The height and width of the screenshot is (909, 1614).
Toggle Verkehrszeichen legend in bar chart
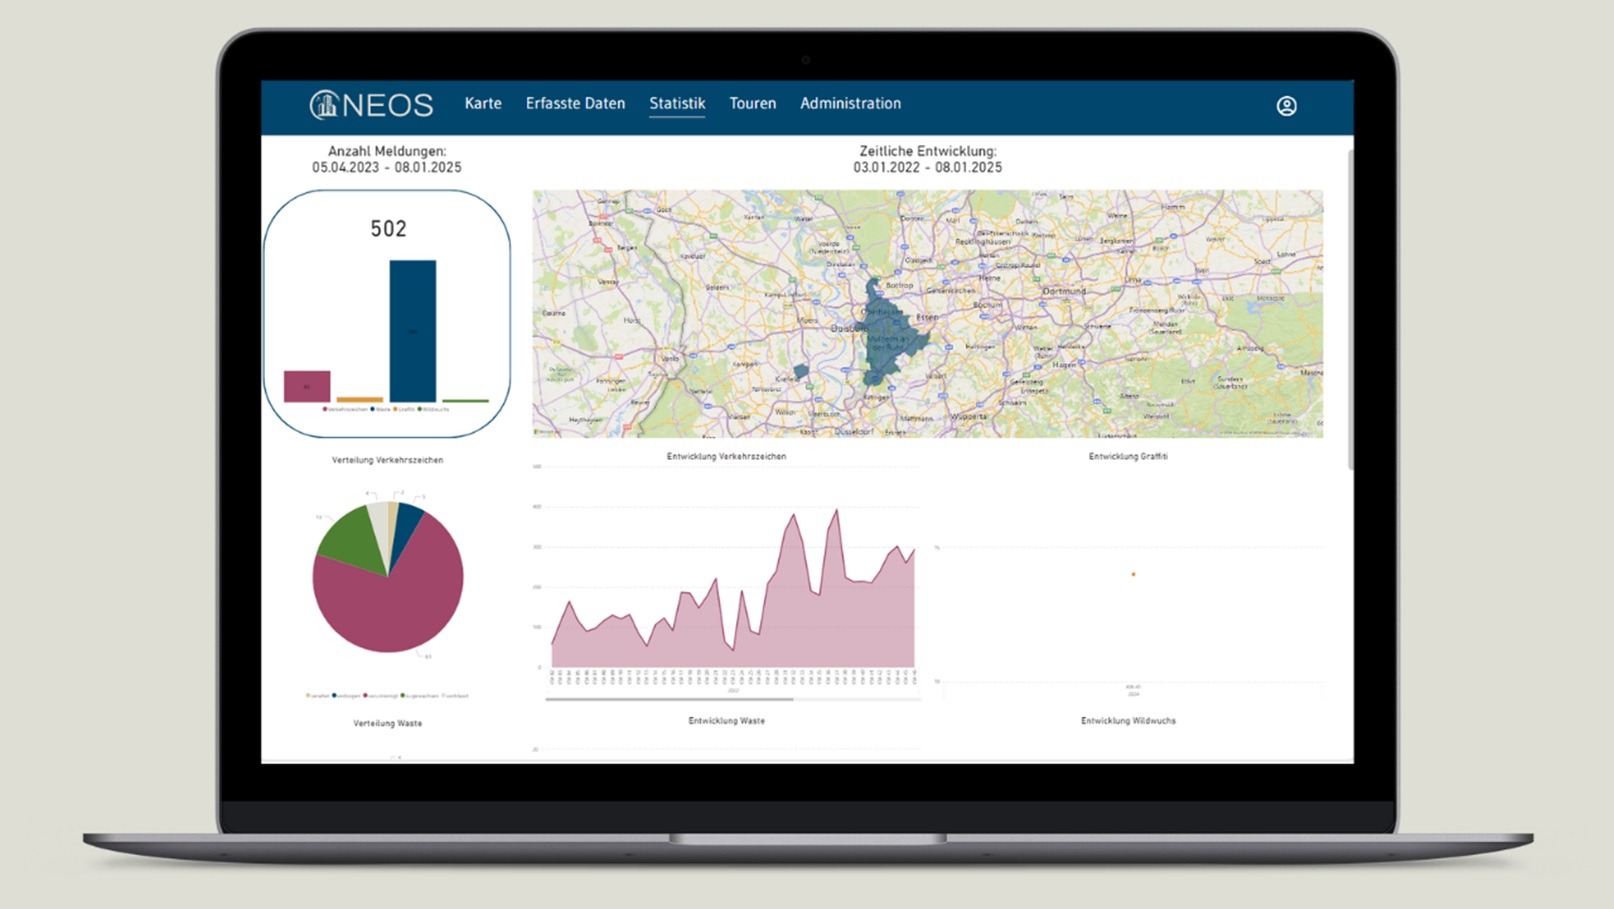point(345,409)
